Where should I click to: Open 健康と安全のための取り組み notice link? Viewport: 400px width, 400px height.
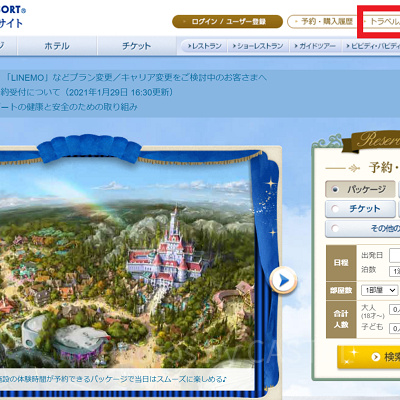[x=69, y=107]
